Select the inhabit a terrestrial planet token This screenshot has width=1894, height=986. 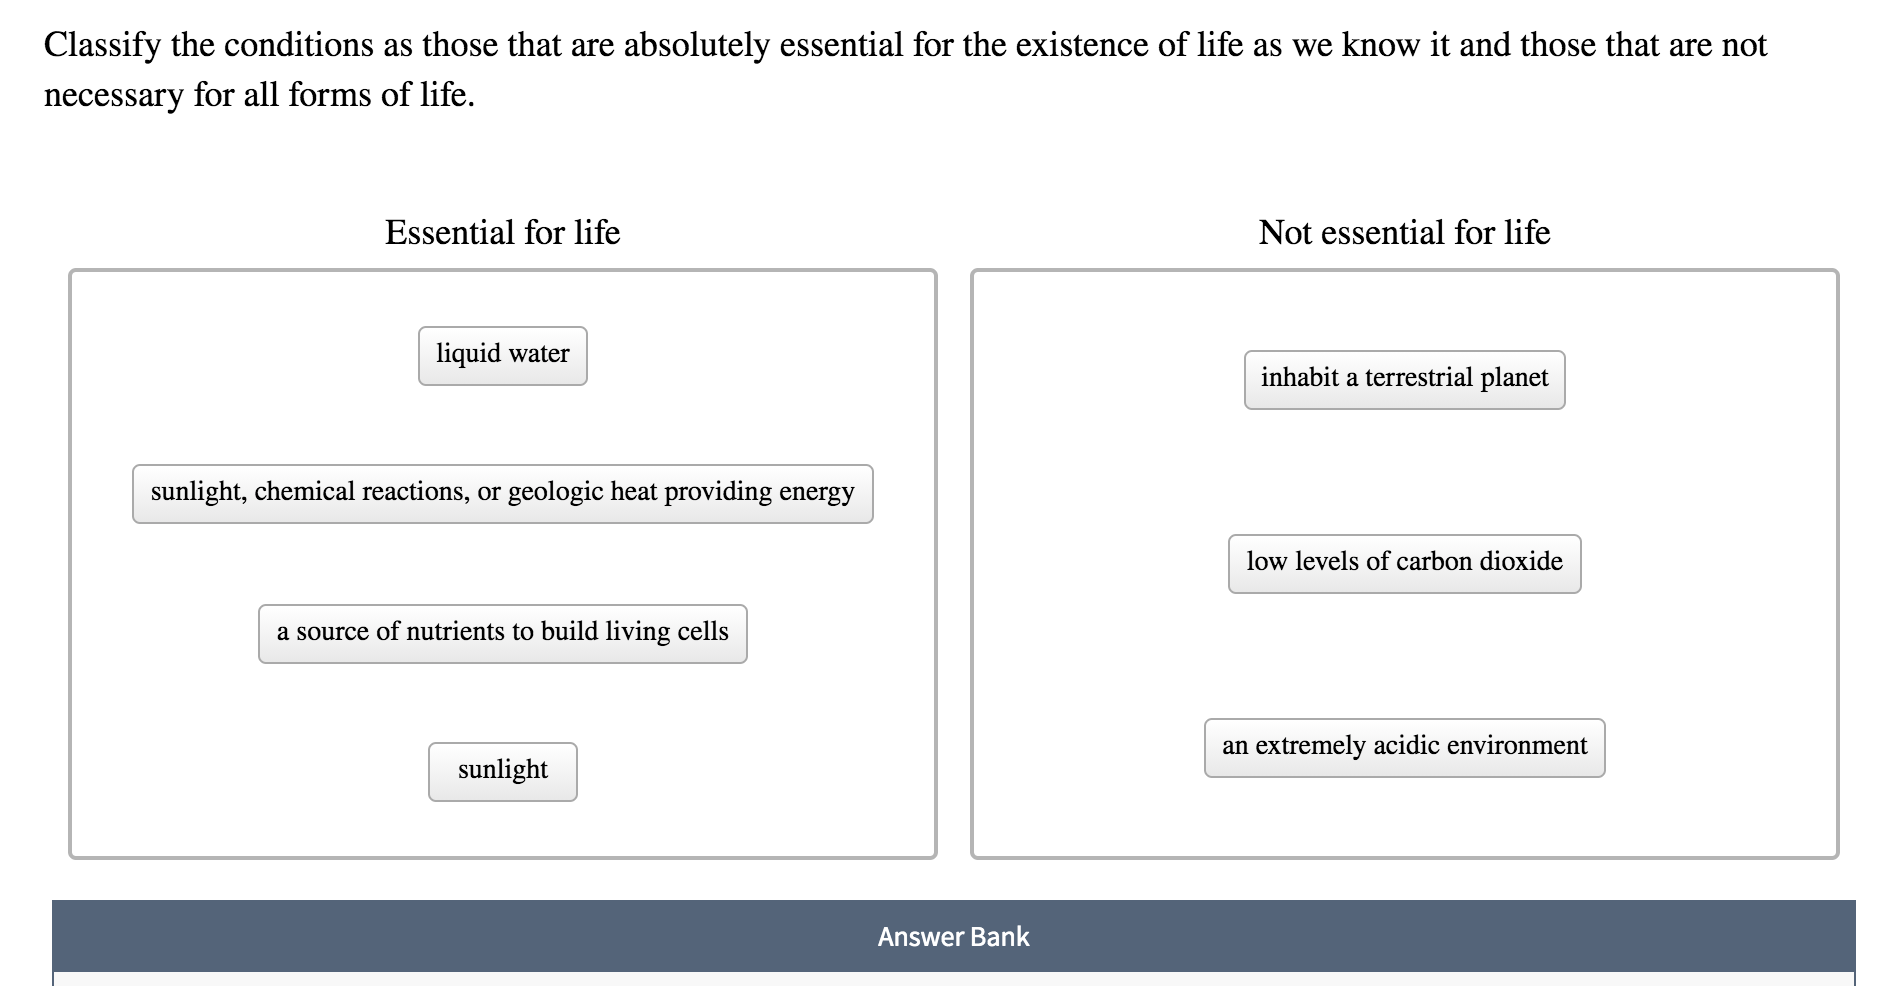point(1404,378)
